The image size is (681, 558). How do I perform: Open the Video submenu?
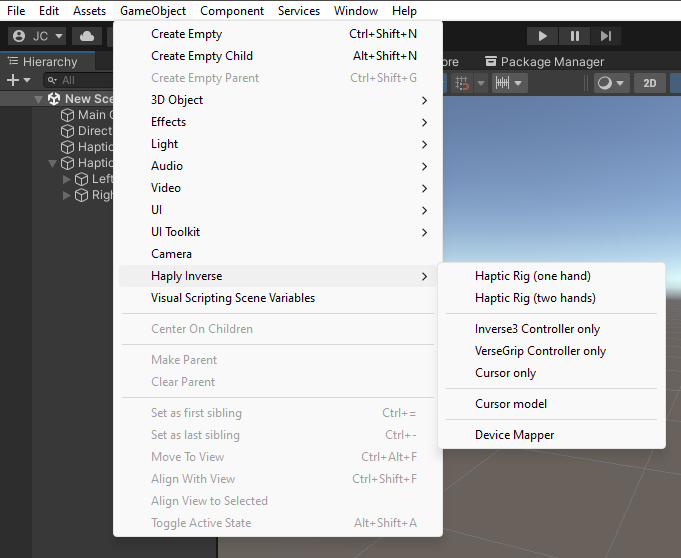tap(278, 188)
